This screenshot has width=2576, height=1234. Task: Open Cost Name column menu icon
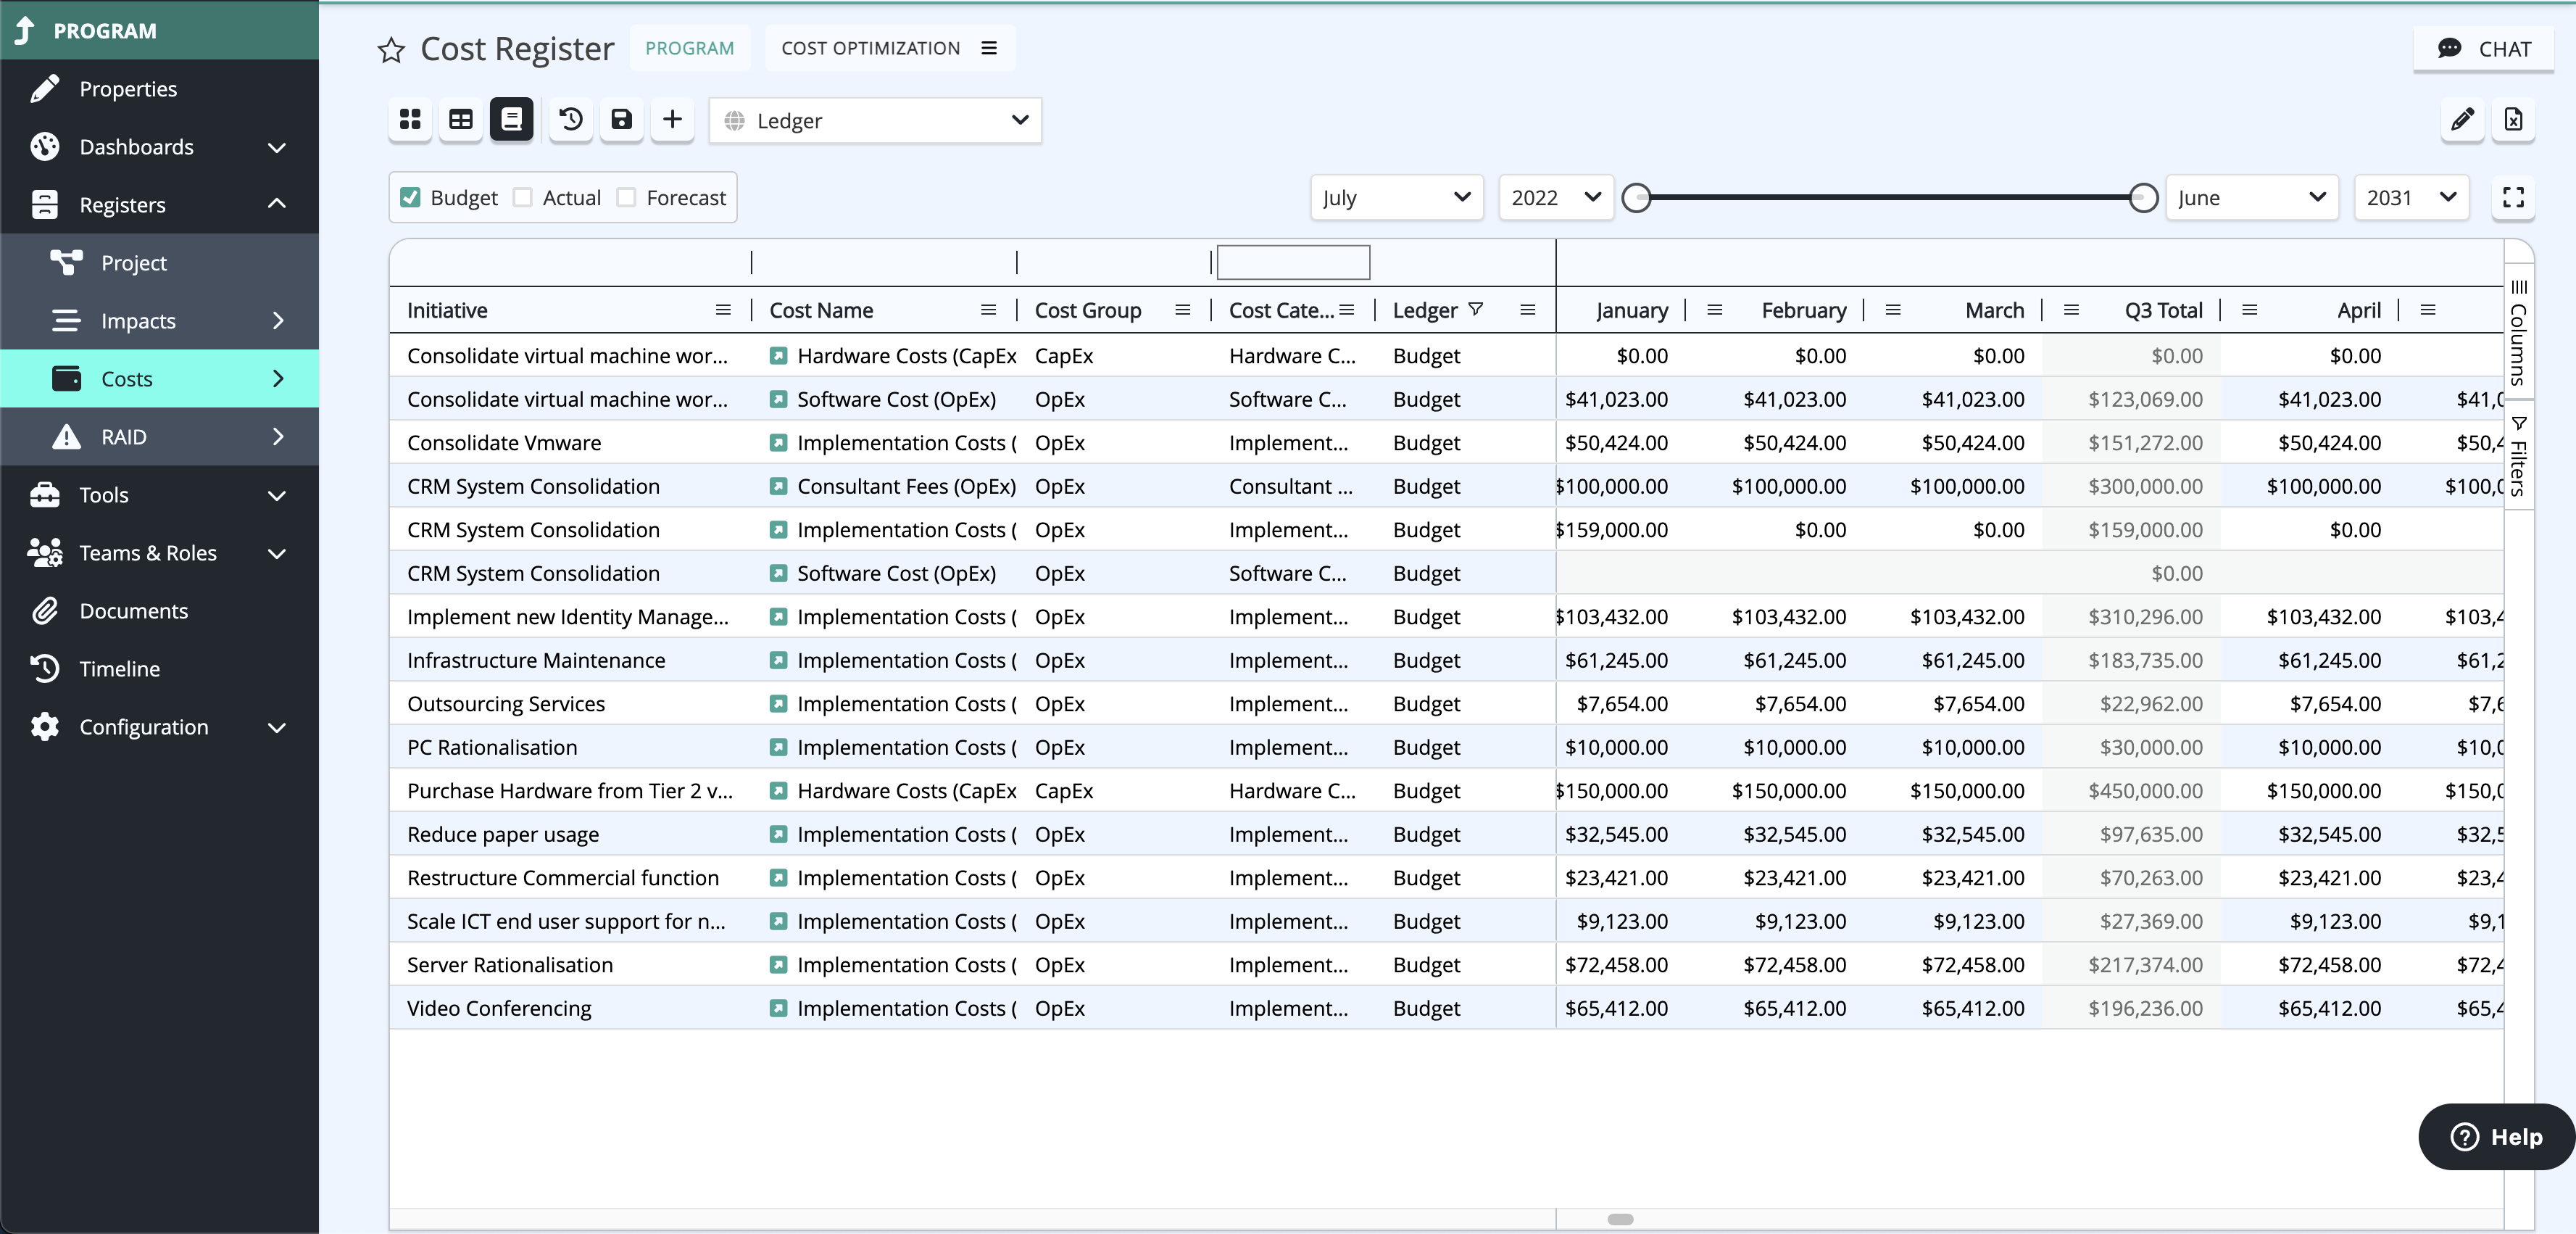(989, 310)
